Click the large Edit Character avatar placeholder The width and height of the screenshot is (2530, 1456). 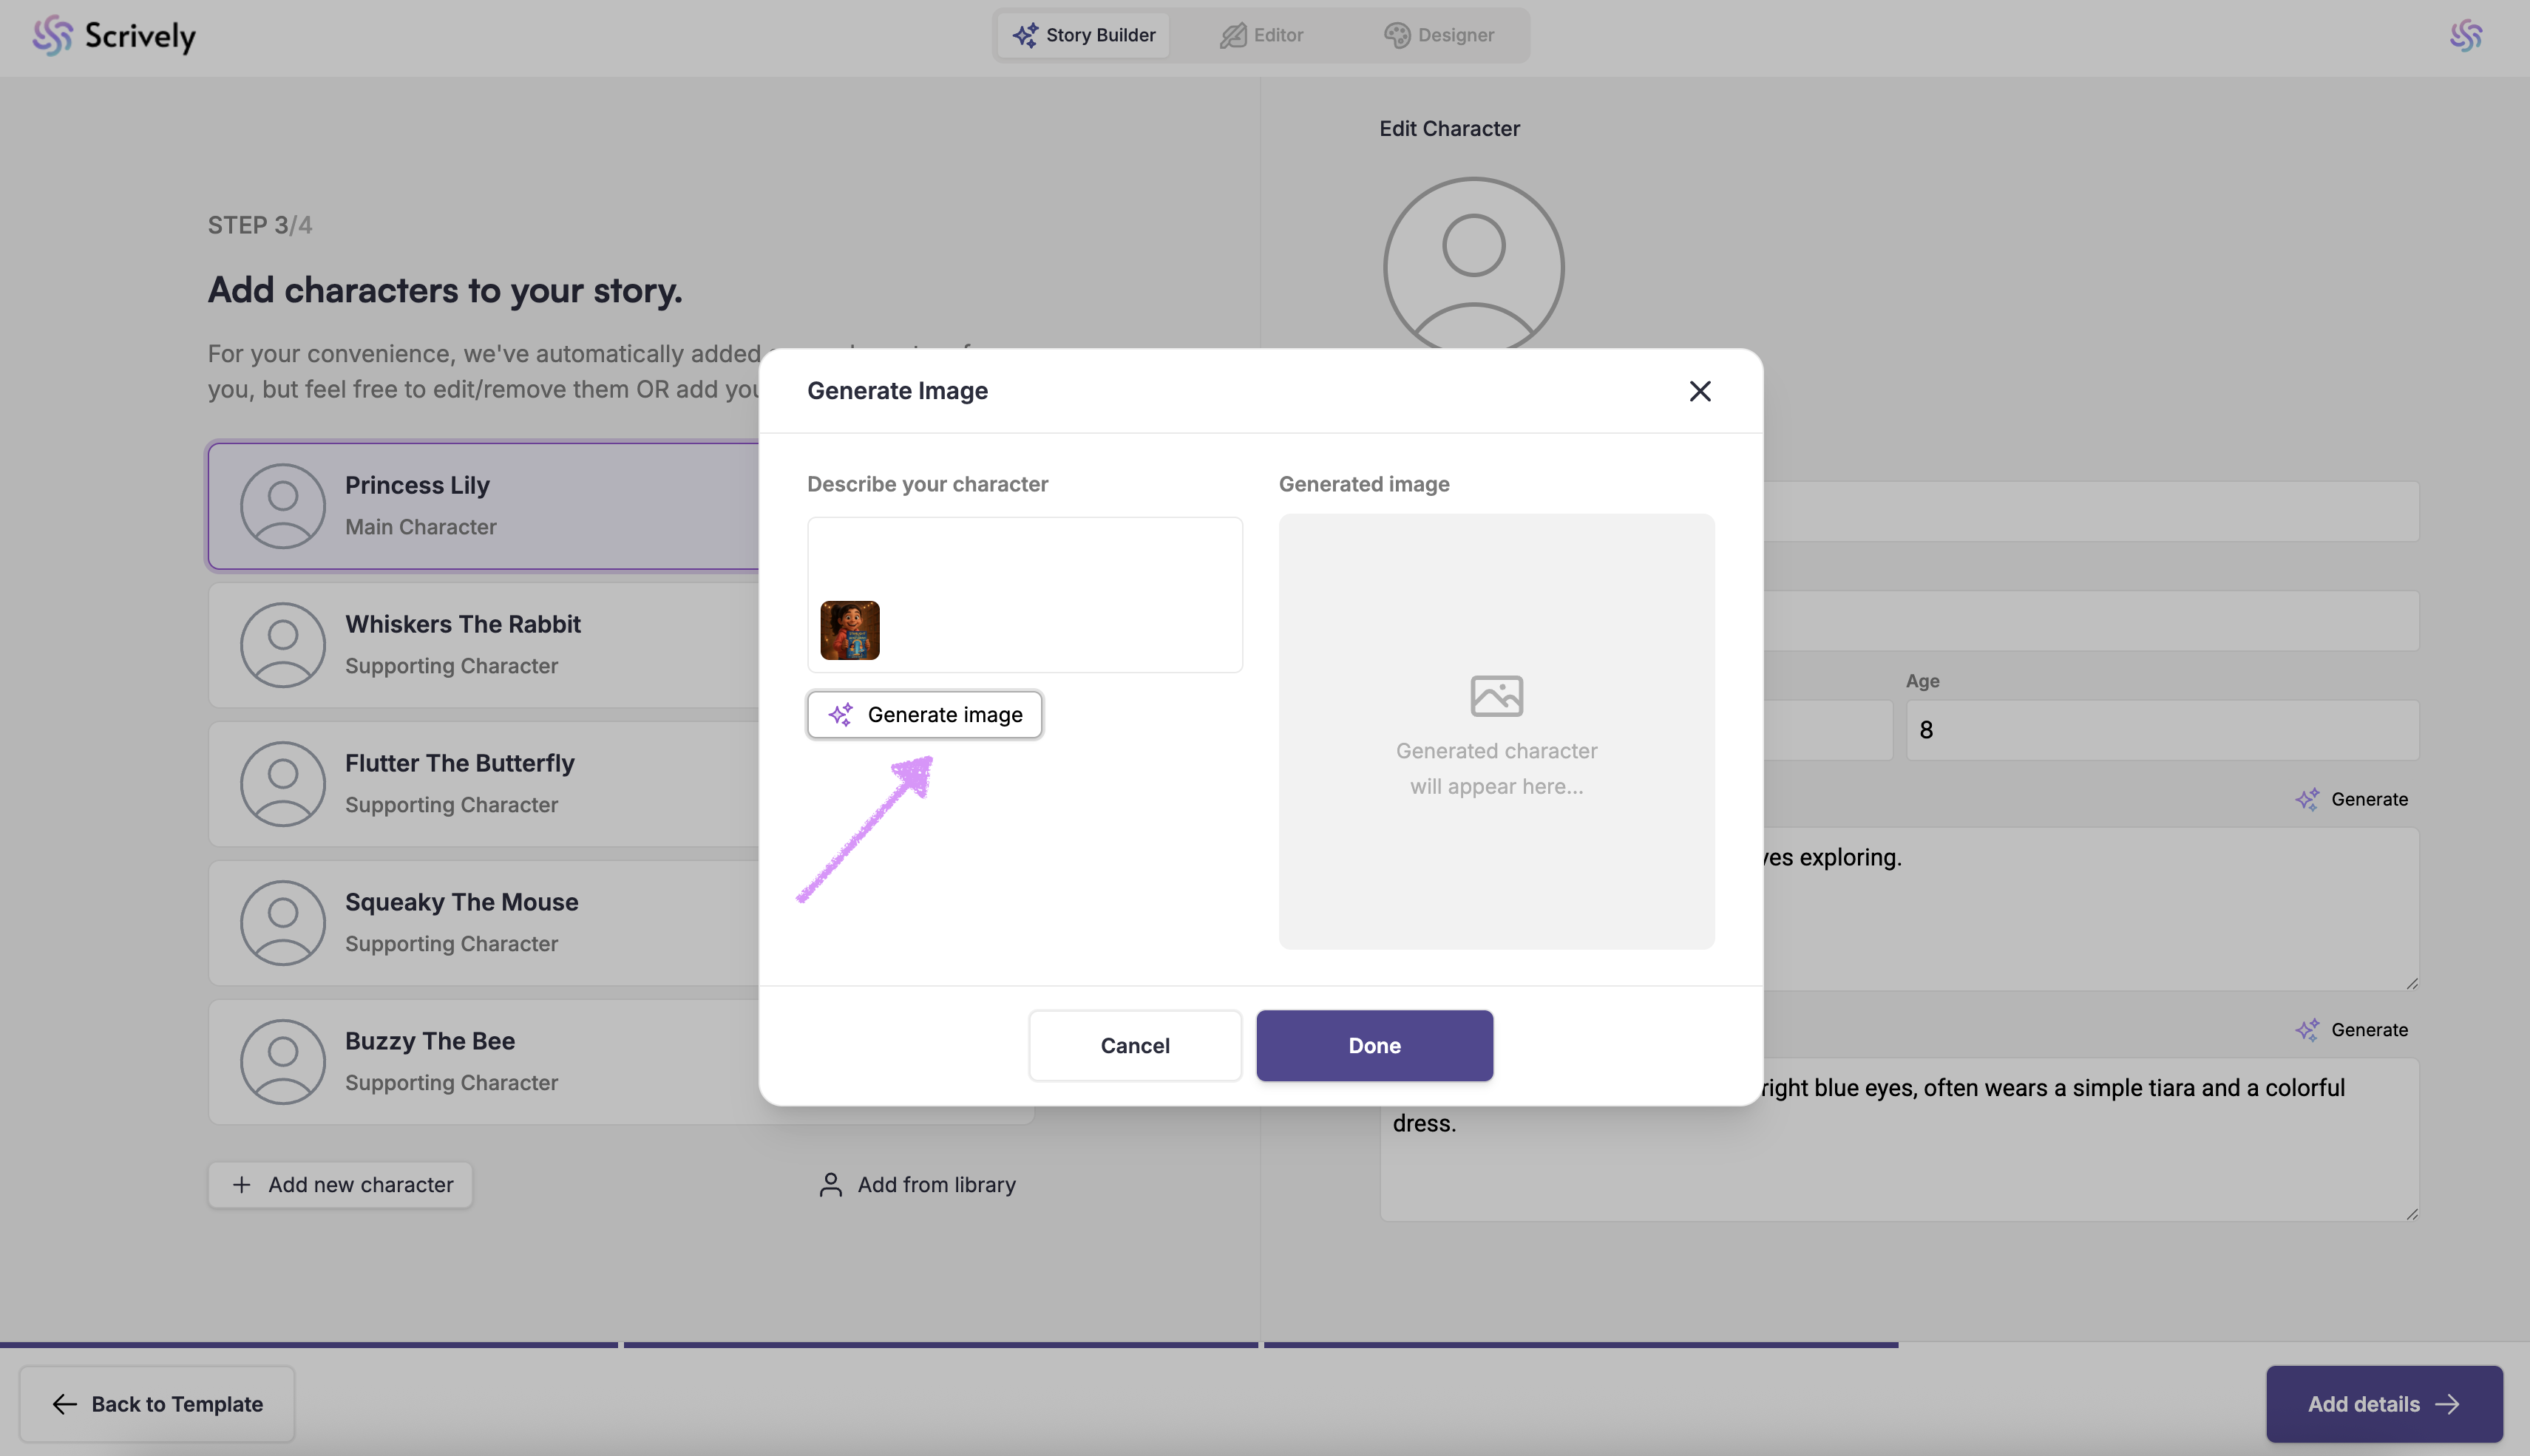[x=1473, y=267]
